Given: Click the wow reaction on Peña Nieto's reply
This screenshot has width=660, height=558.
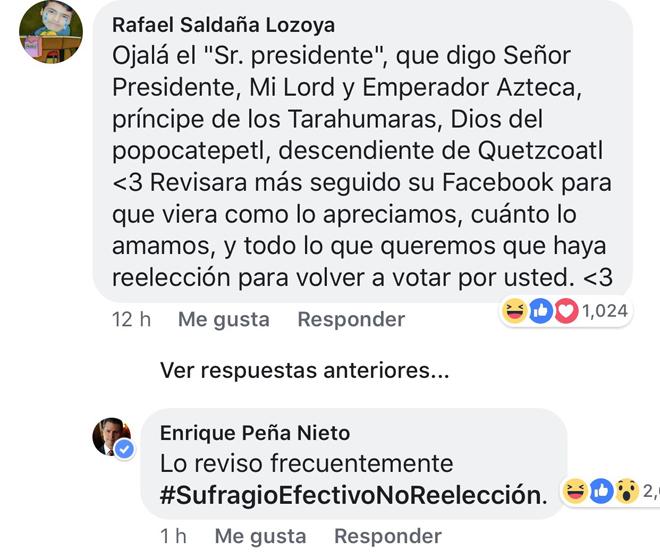Looking at the screenshot, I should pos(626,490).
